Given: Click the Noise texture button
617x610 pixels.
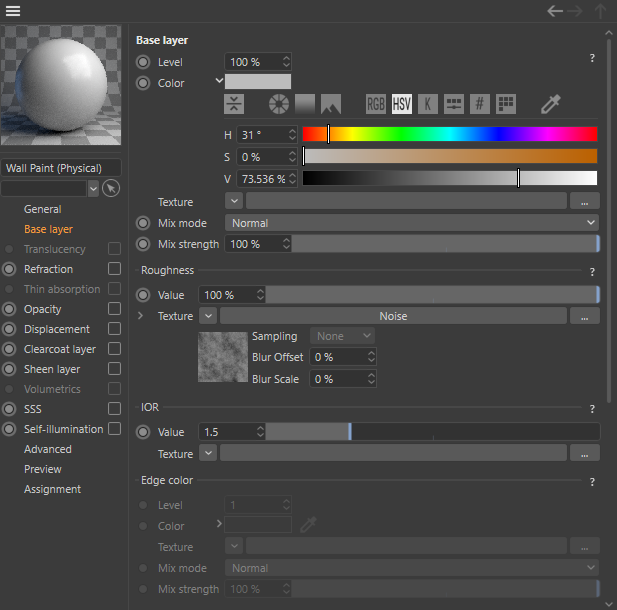Looking at the screenshot, I should click(x=393, y=316).
